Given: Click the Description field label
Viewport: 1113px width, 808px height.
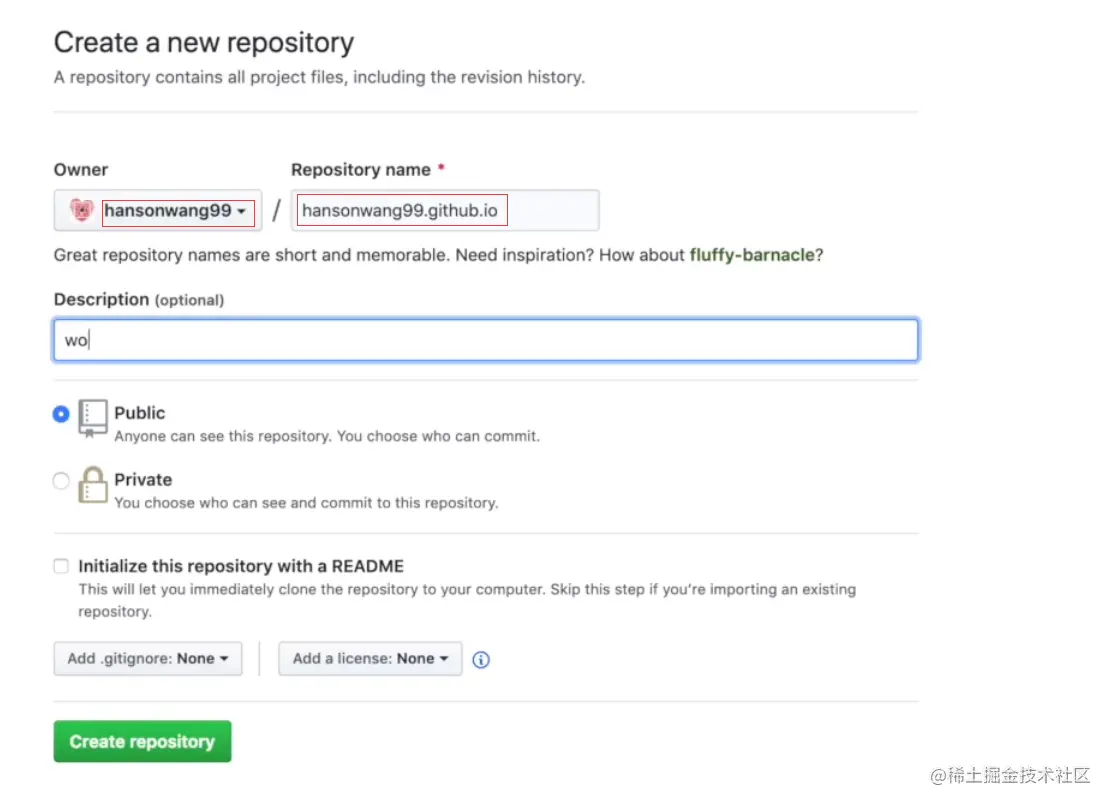Looking at the screenshot, I should tap(101, 300).
